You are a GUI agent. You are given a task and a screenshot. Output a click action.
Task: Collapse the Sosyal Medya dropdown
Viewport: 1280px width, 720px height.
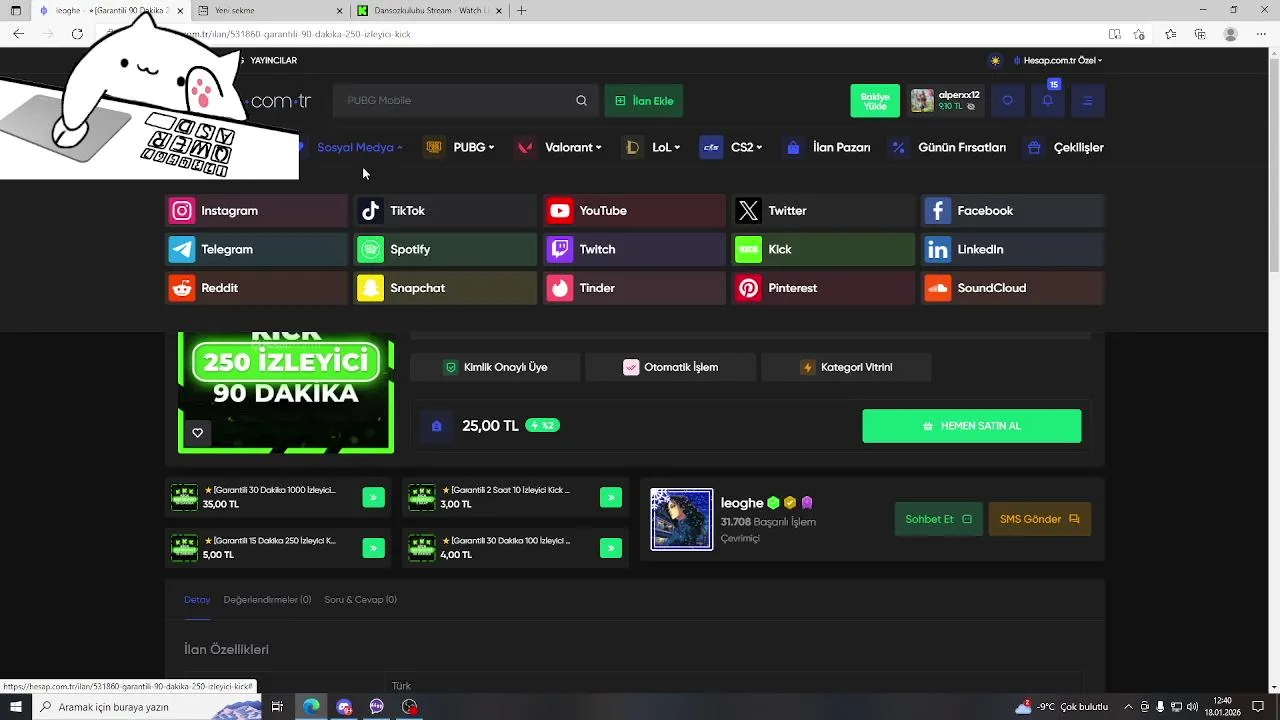tap(359, 147)
